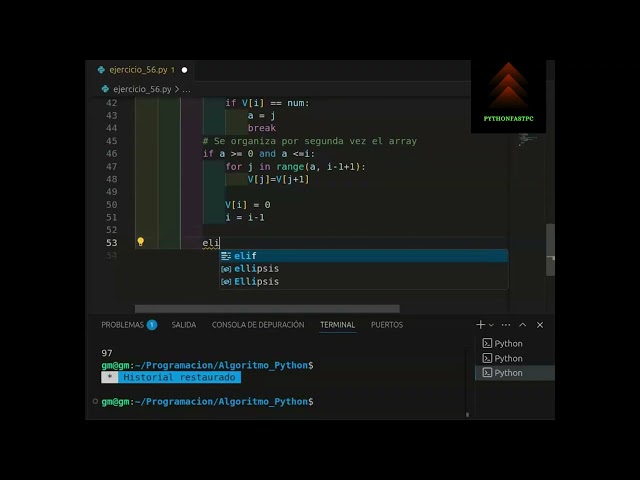The image size is (640, 480).
Task: Click the comment 'Se organiza por segunda vez el array'
Action: [x=309, y=141]
